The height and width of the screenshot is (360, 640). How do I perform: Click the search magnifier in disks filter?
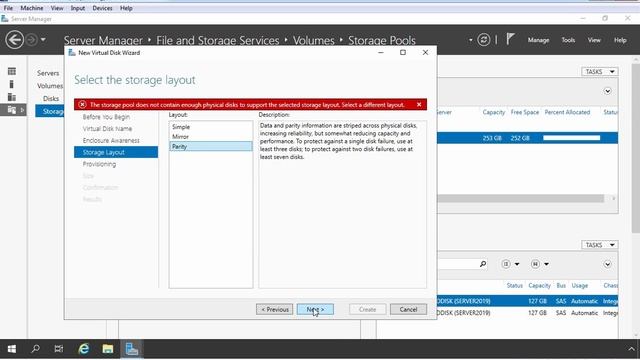483,264
